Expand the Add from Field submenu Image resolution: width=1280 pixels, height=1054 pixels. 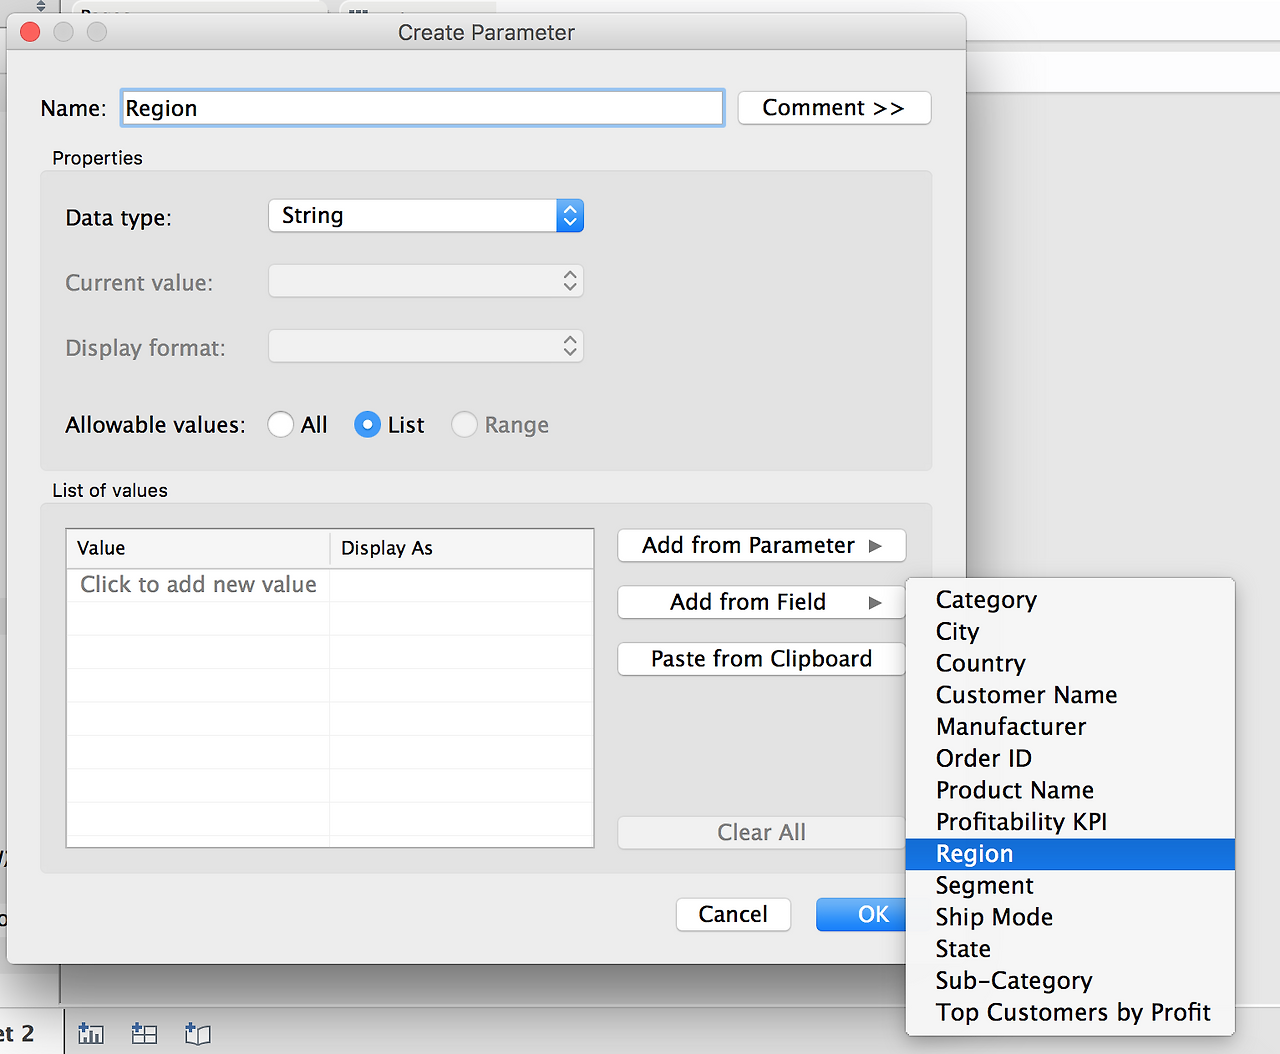pyautogui.click(x=762, y=602)
